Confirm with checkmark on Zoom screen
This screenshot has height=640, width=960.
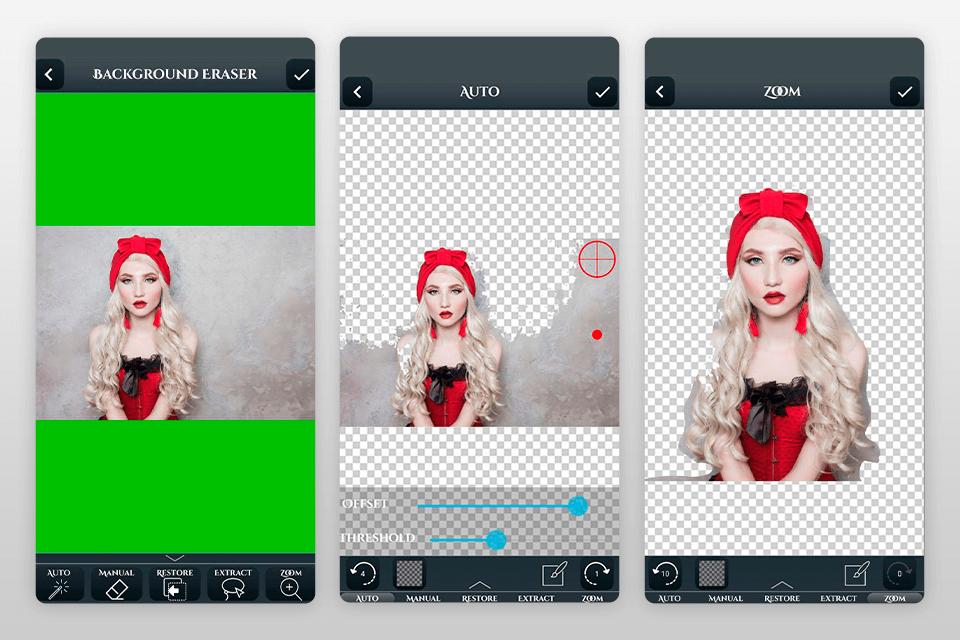pyautogui.click(x=905, y=92)
